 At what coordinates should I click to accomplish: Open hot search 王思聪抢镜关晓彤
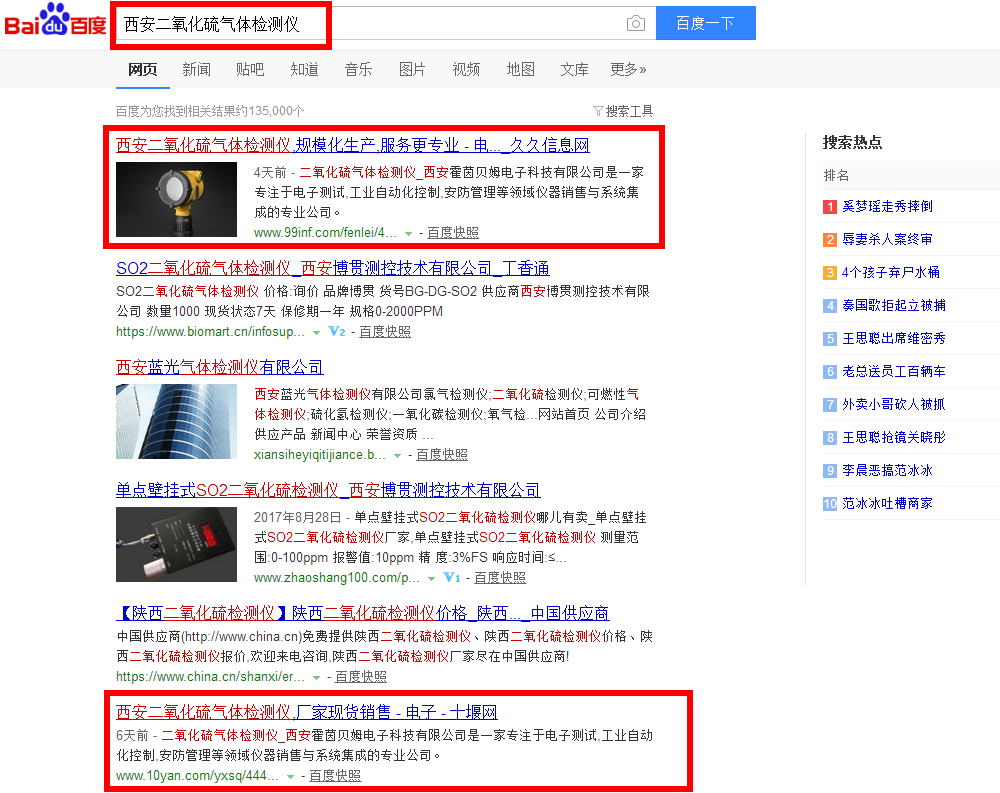pos(893,438)
